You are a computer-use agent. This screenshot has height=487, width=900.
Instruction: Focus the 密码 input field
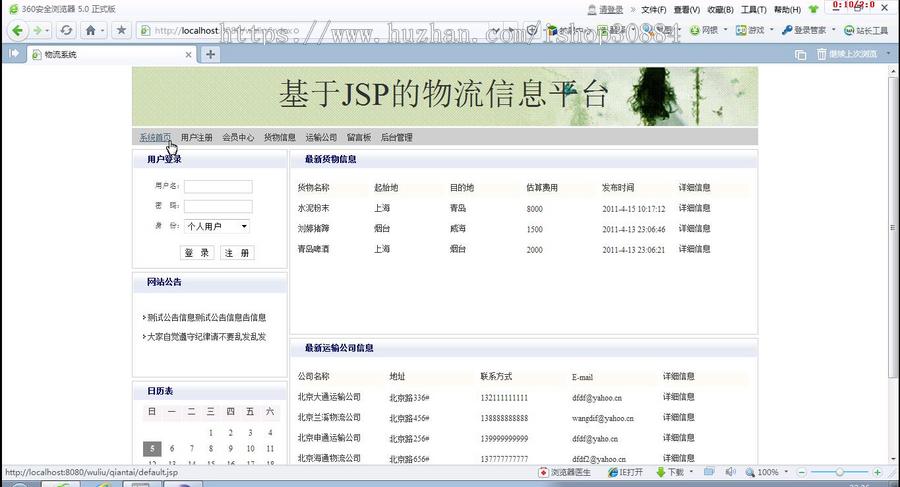coord(218,206)
